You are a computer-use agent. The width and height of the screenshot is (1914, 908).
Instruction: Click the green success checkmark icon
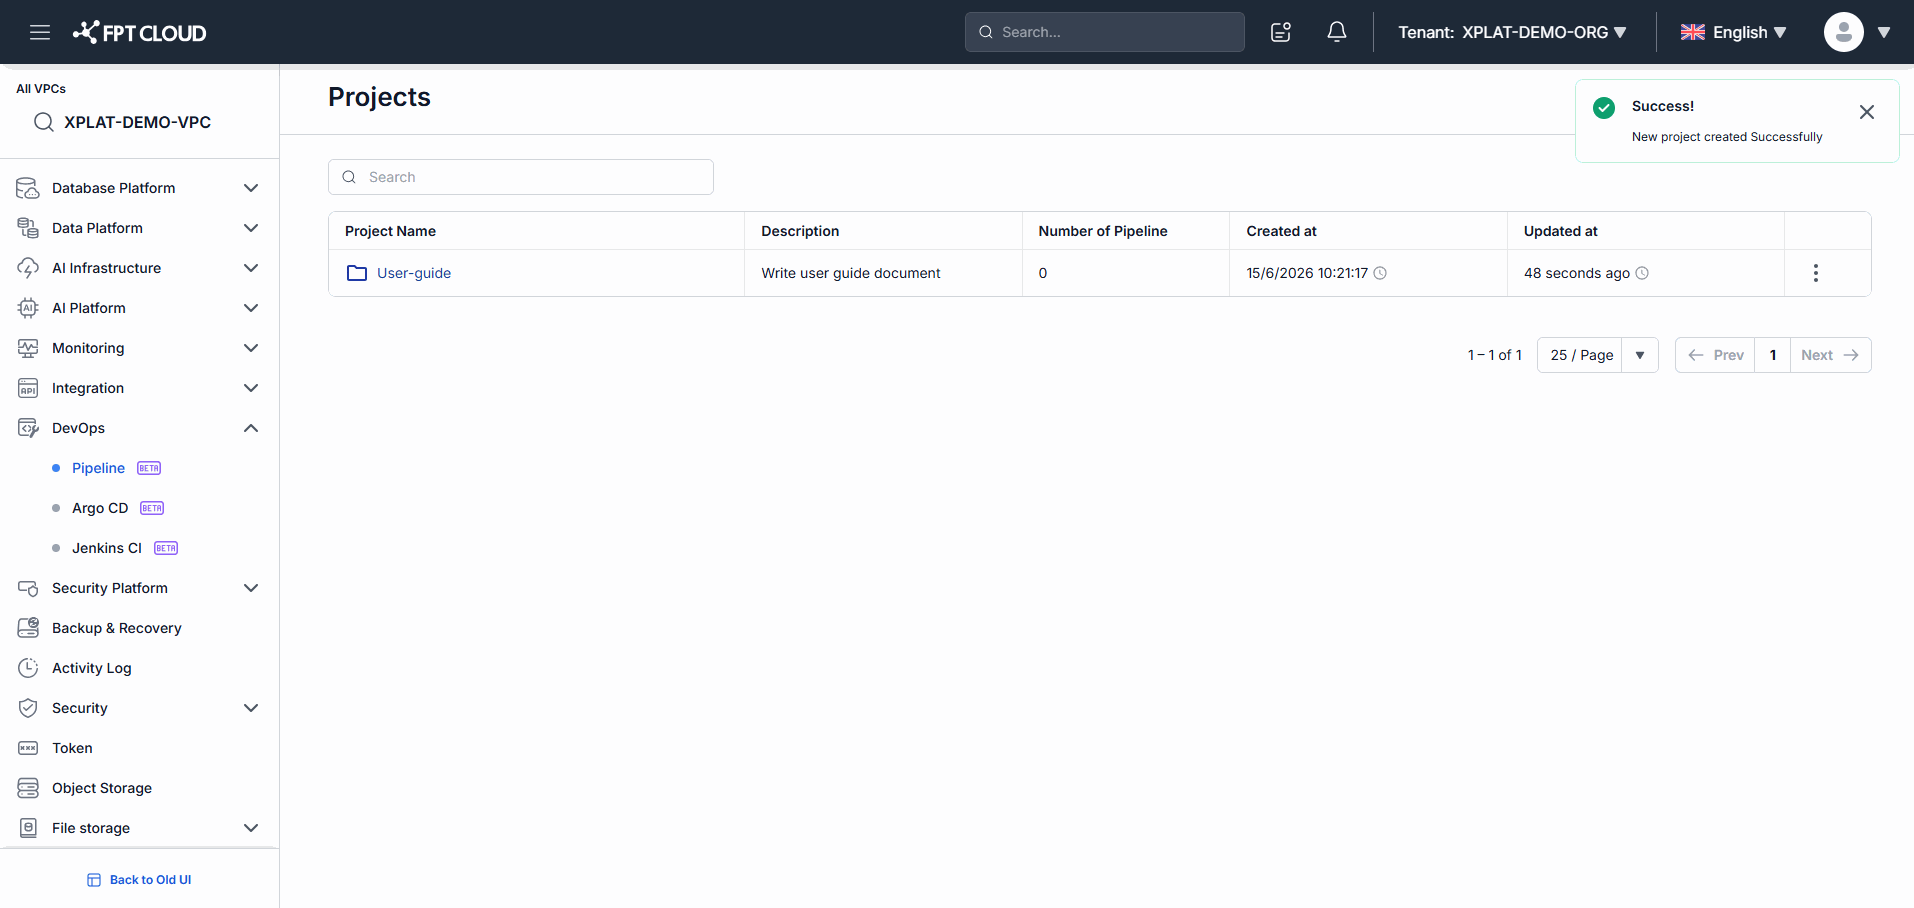point(1604,107)
